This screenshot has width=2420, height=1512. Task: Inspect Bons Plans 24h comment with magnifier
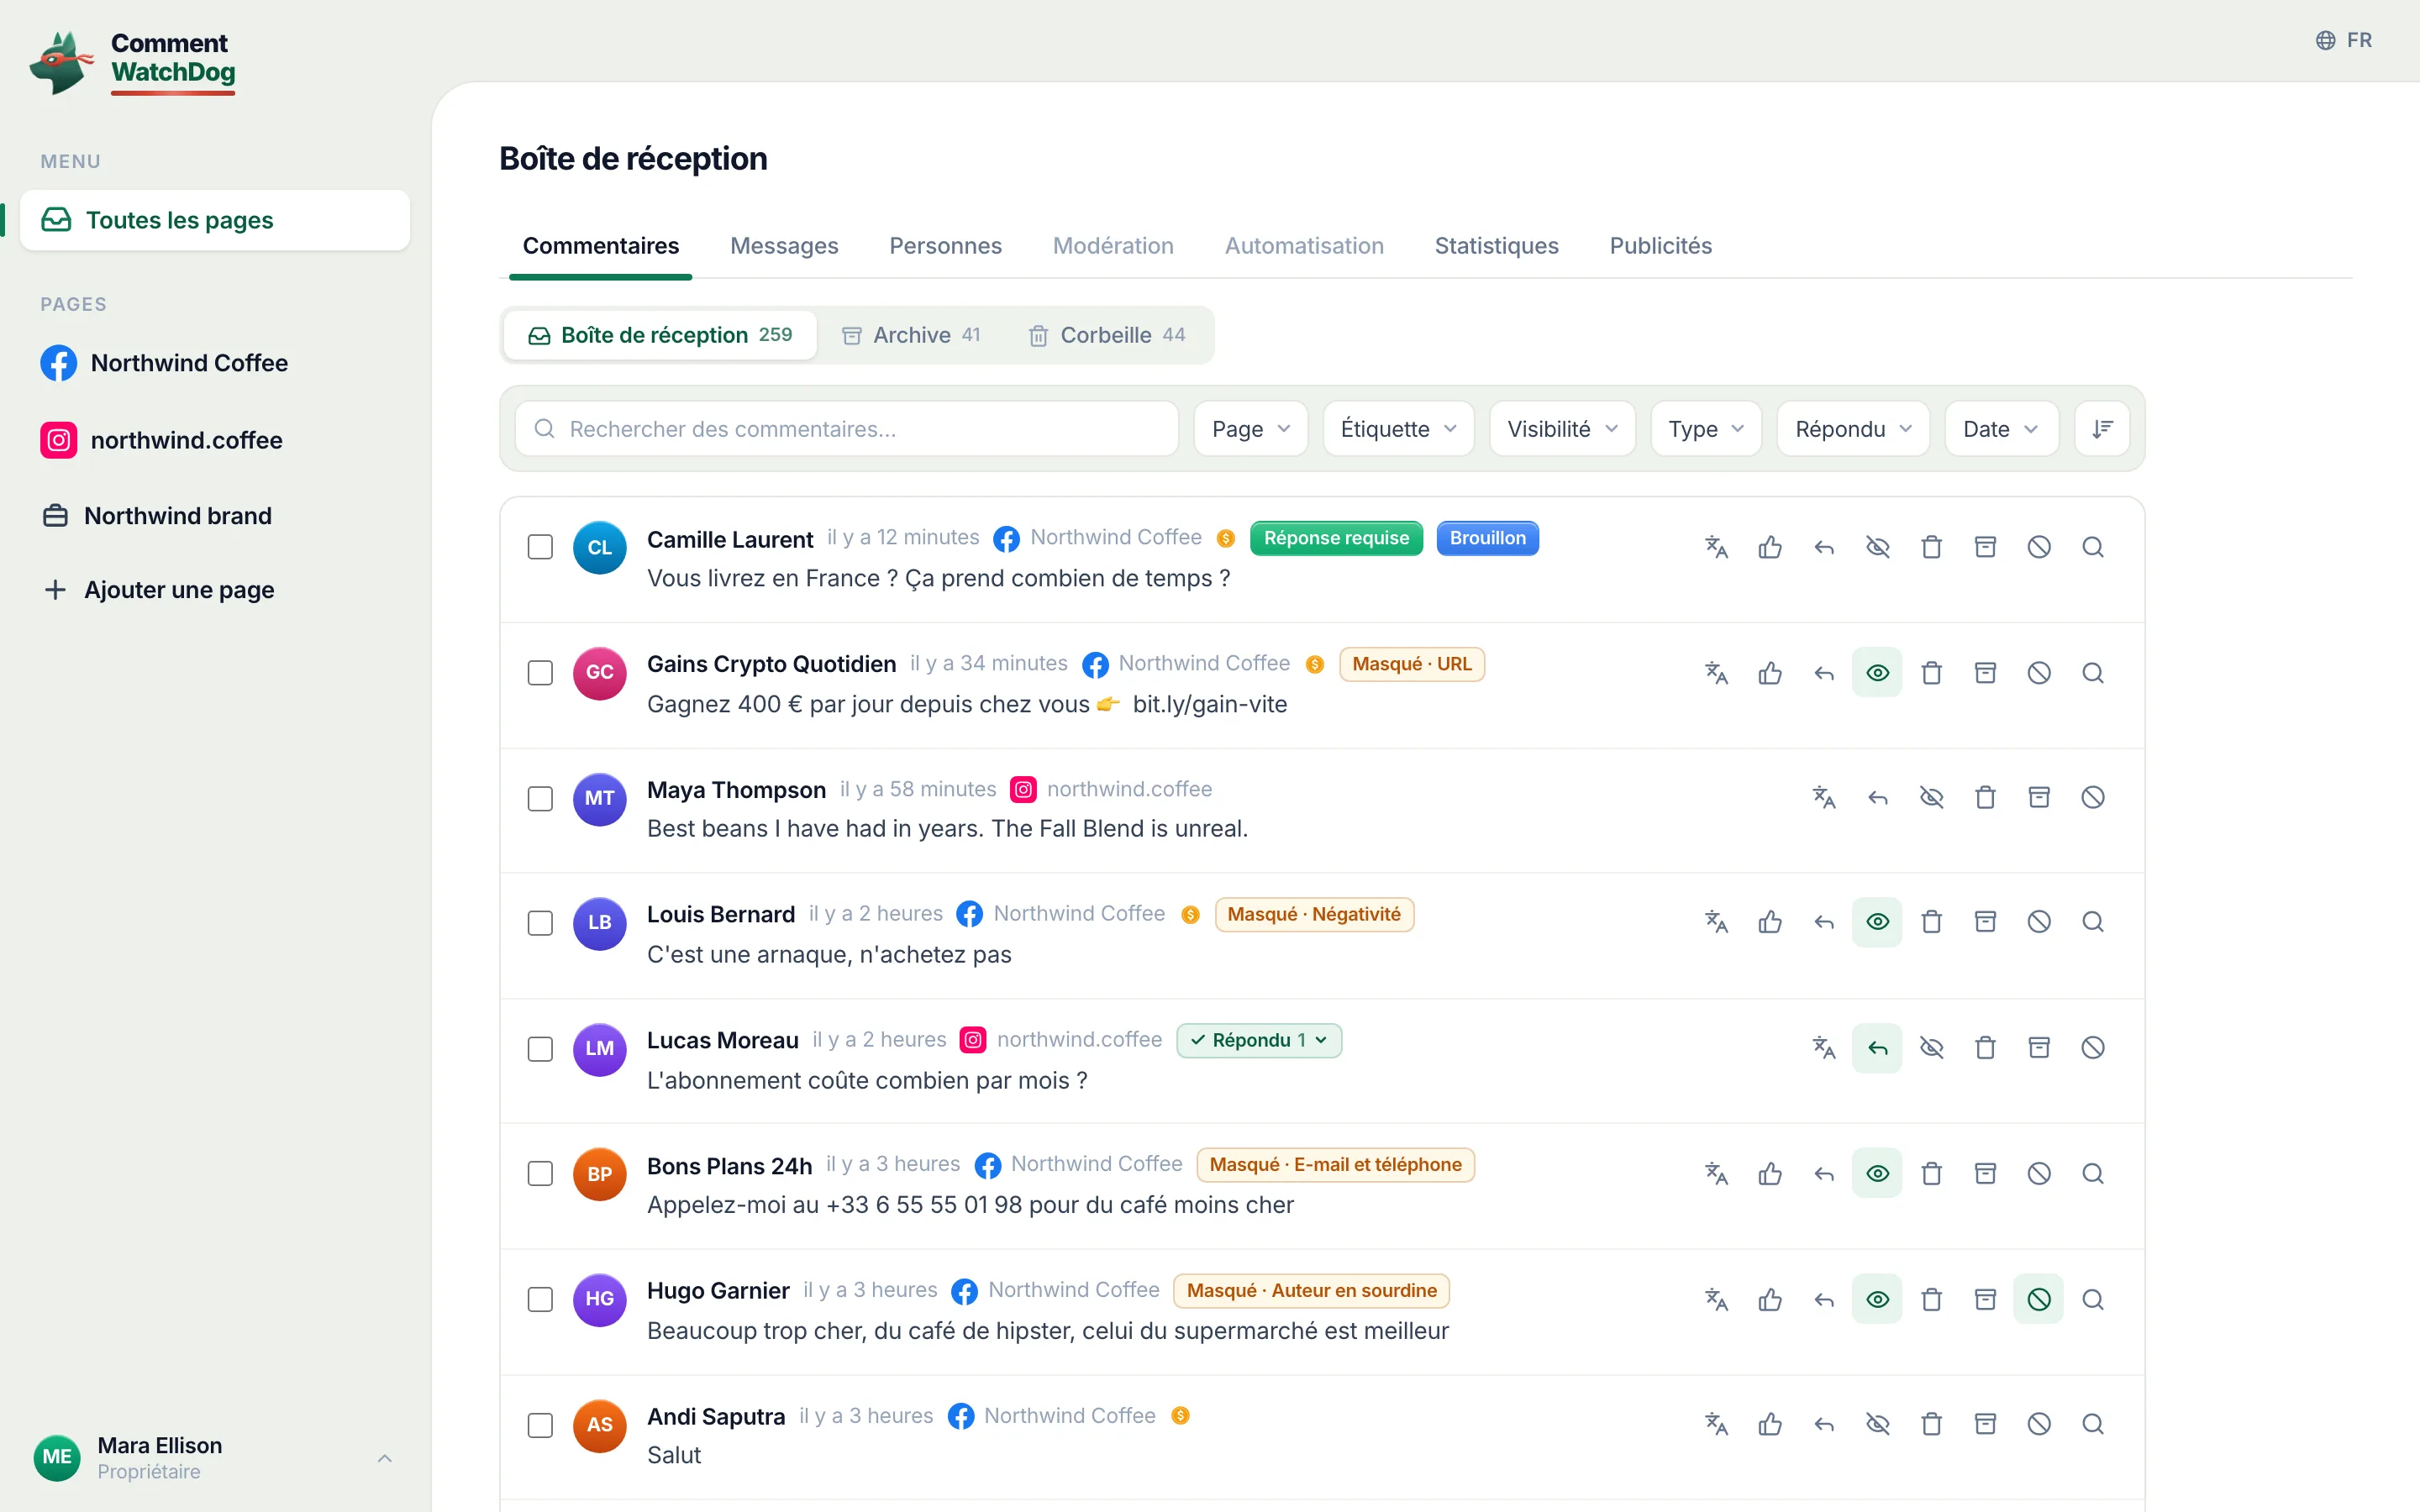pyautogui.click(x=2093, y=1173)
